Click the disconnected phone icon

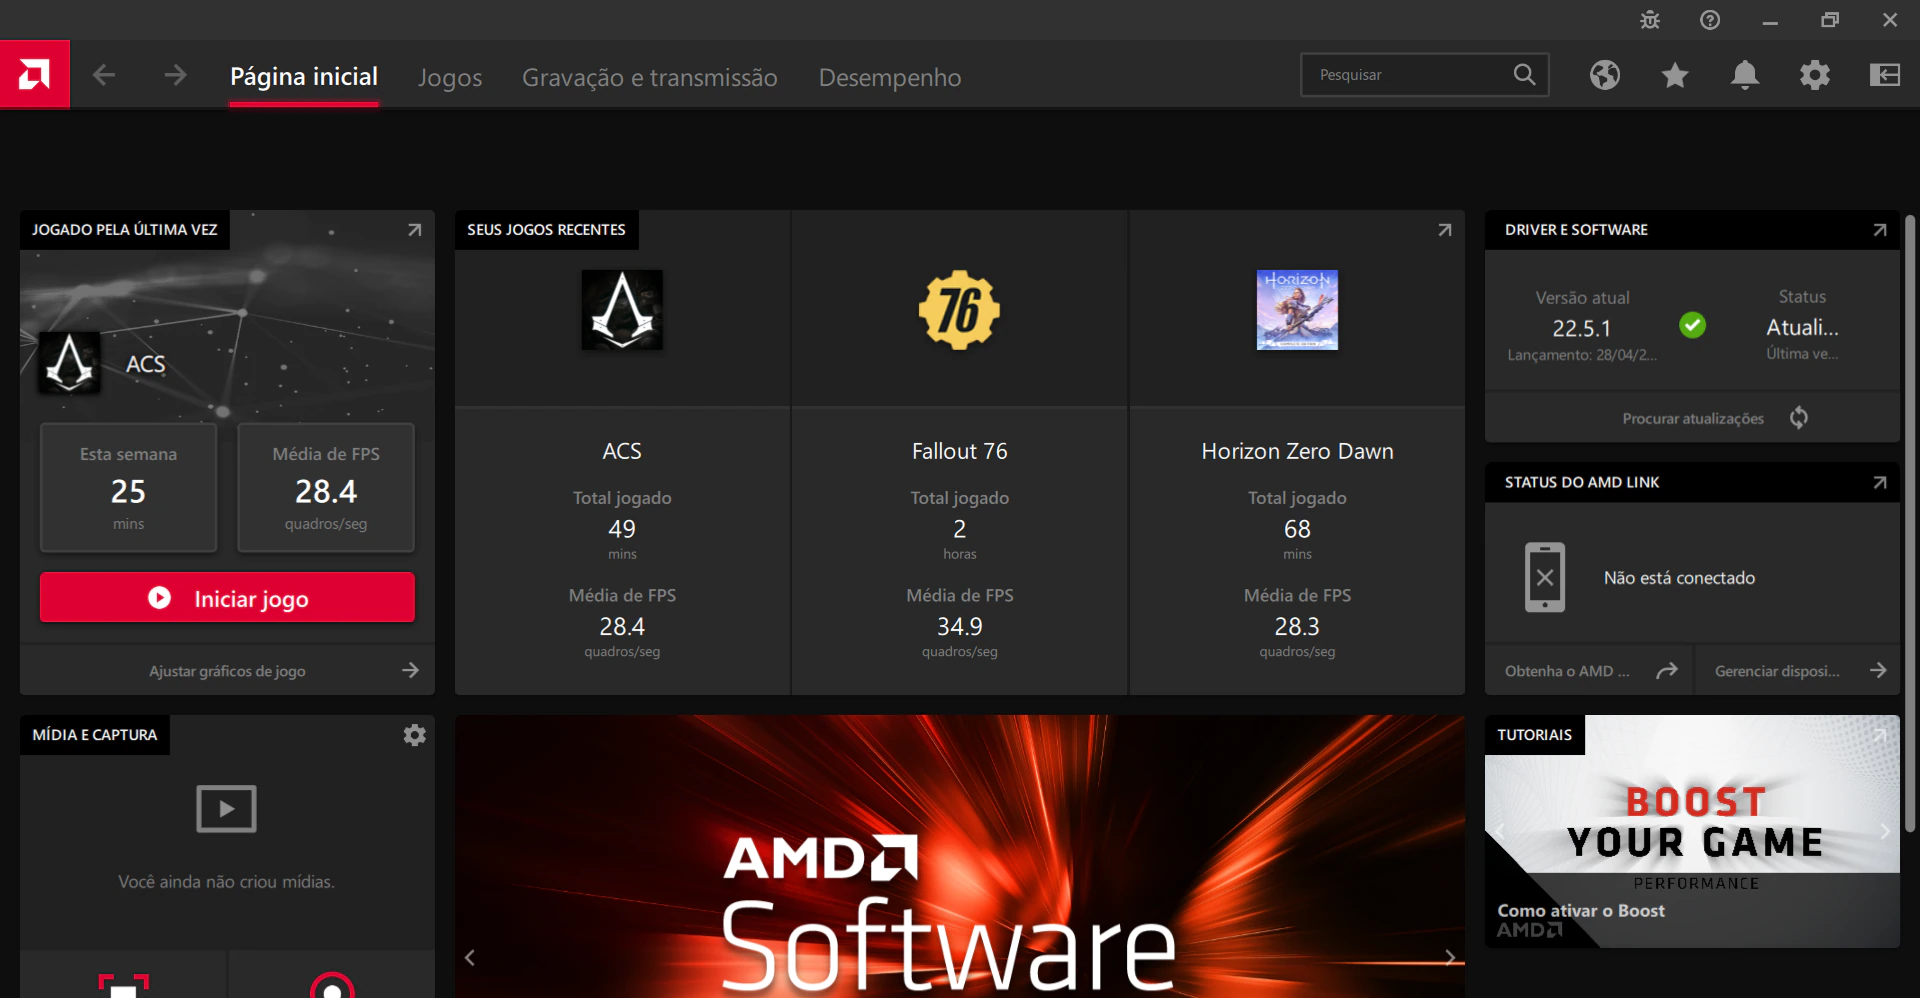[x=1545, y=578]
